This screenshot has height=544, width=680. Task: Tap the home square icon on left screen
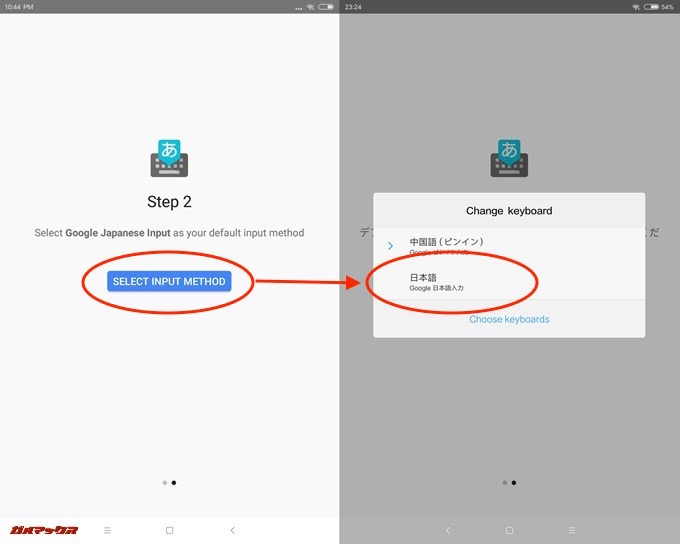[x=170, y=530]
